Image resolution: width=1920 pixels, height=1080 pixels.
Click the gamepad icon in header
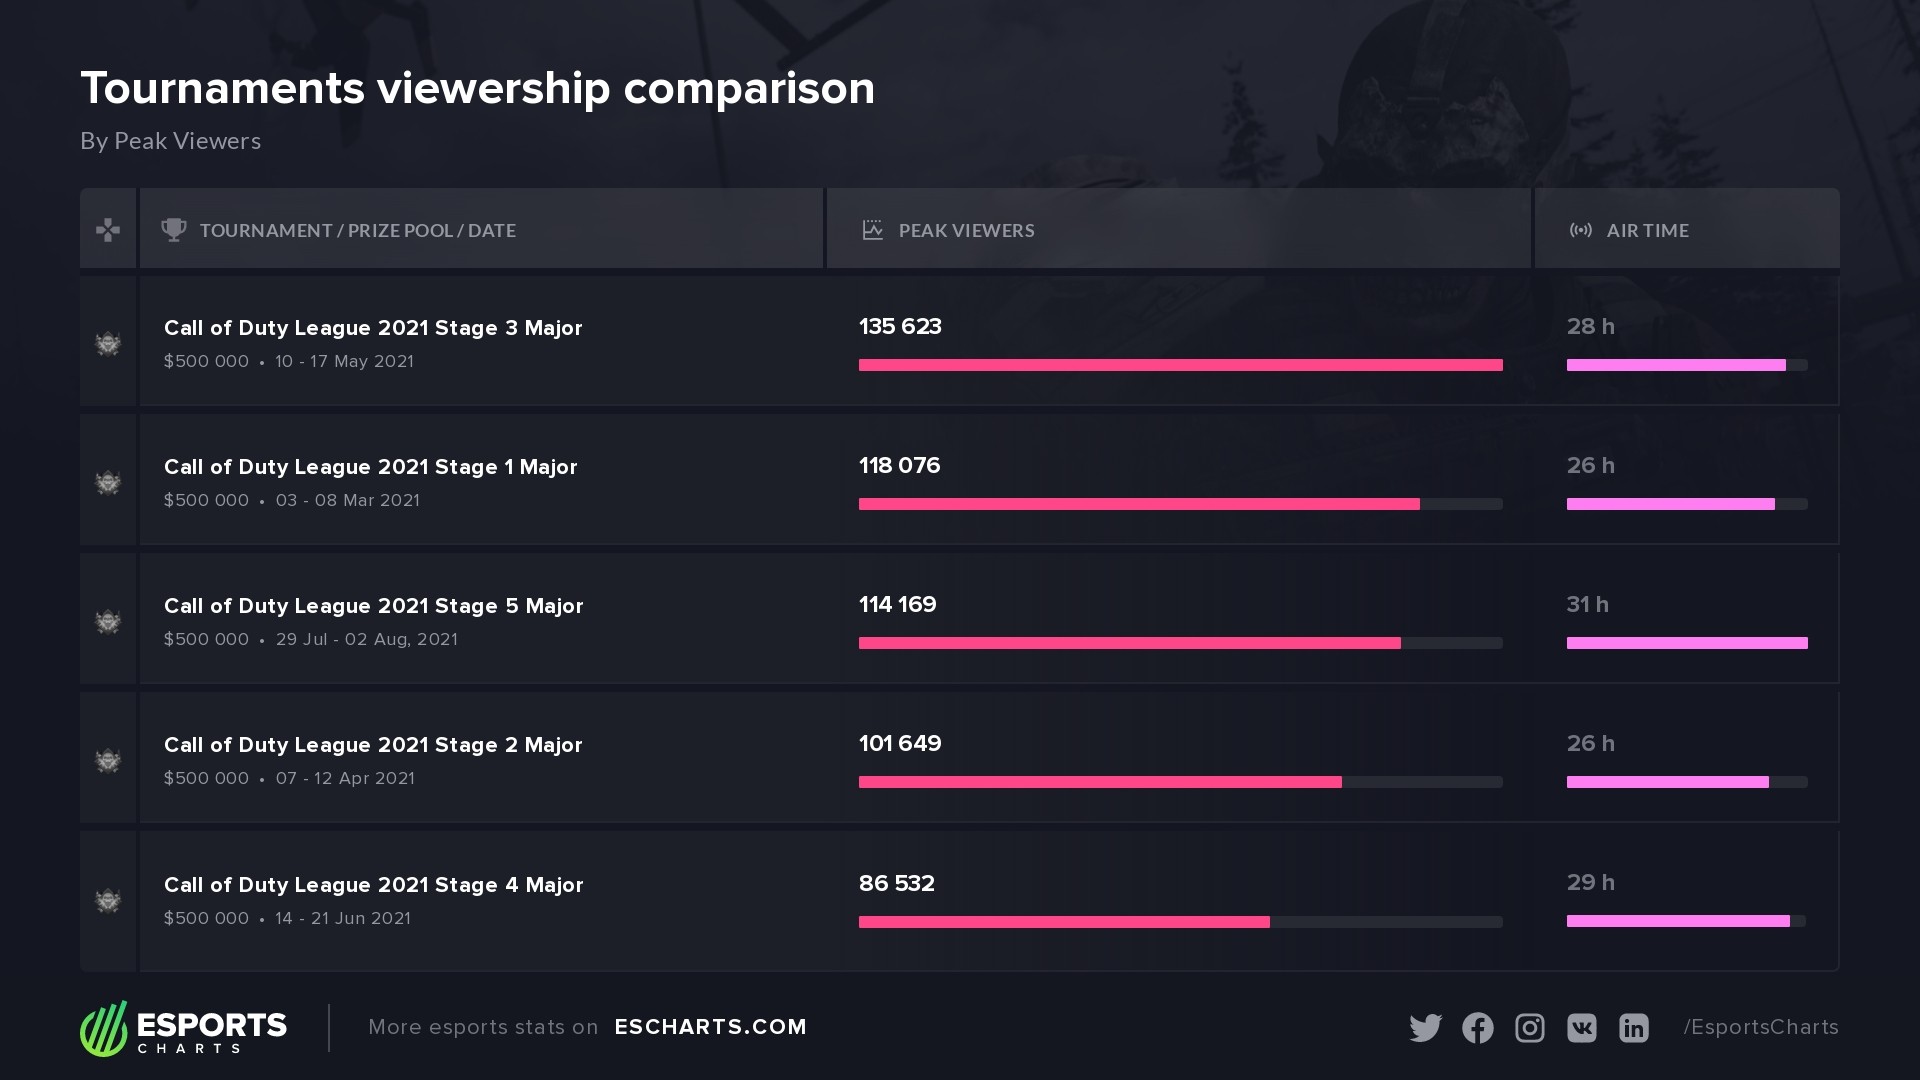click(108, 230)
